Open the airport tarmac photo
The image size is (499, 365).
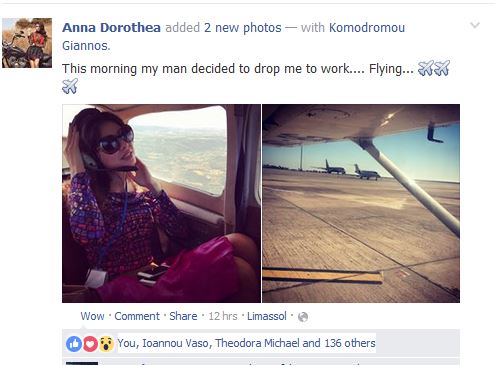(361, 203)
